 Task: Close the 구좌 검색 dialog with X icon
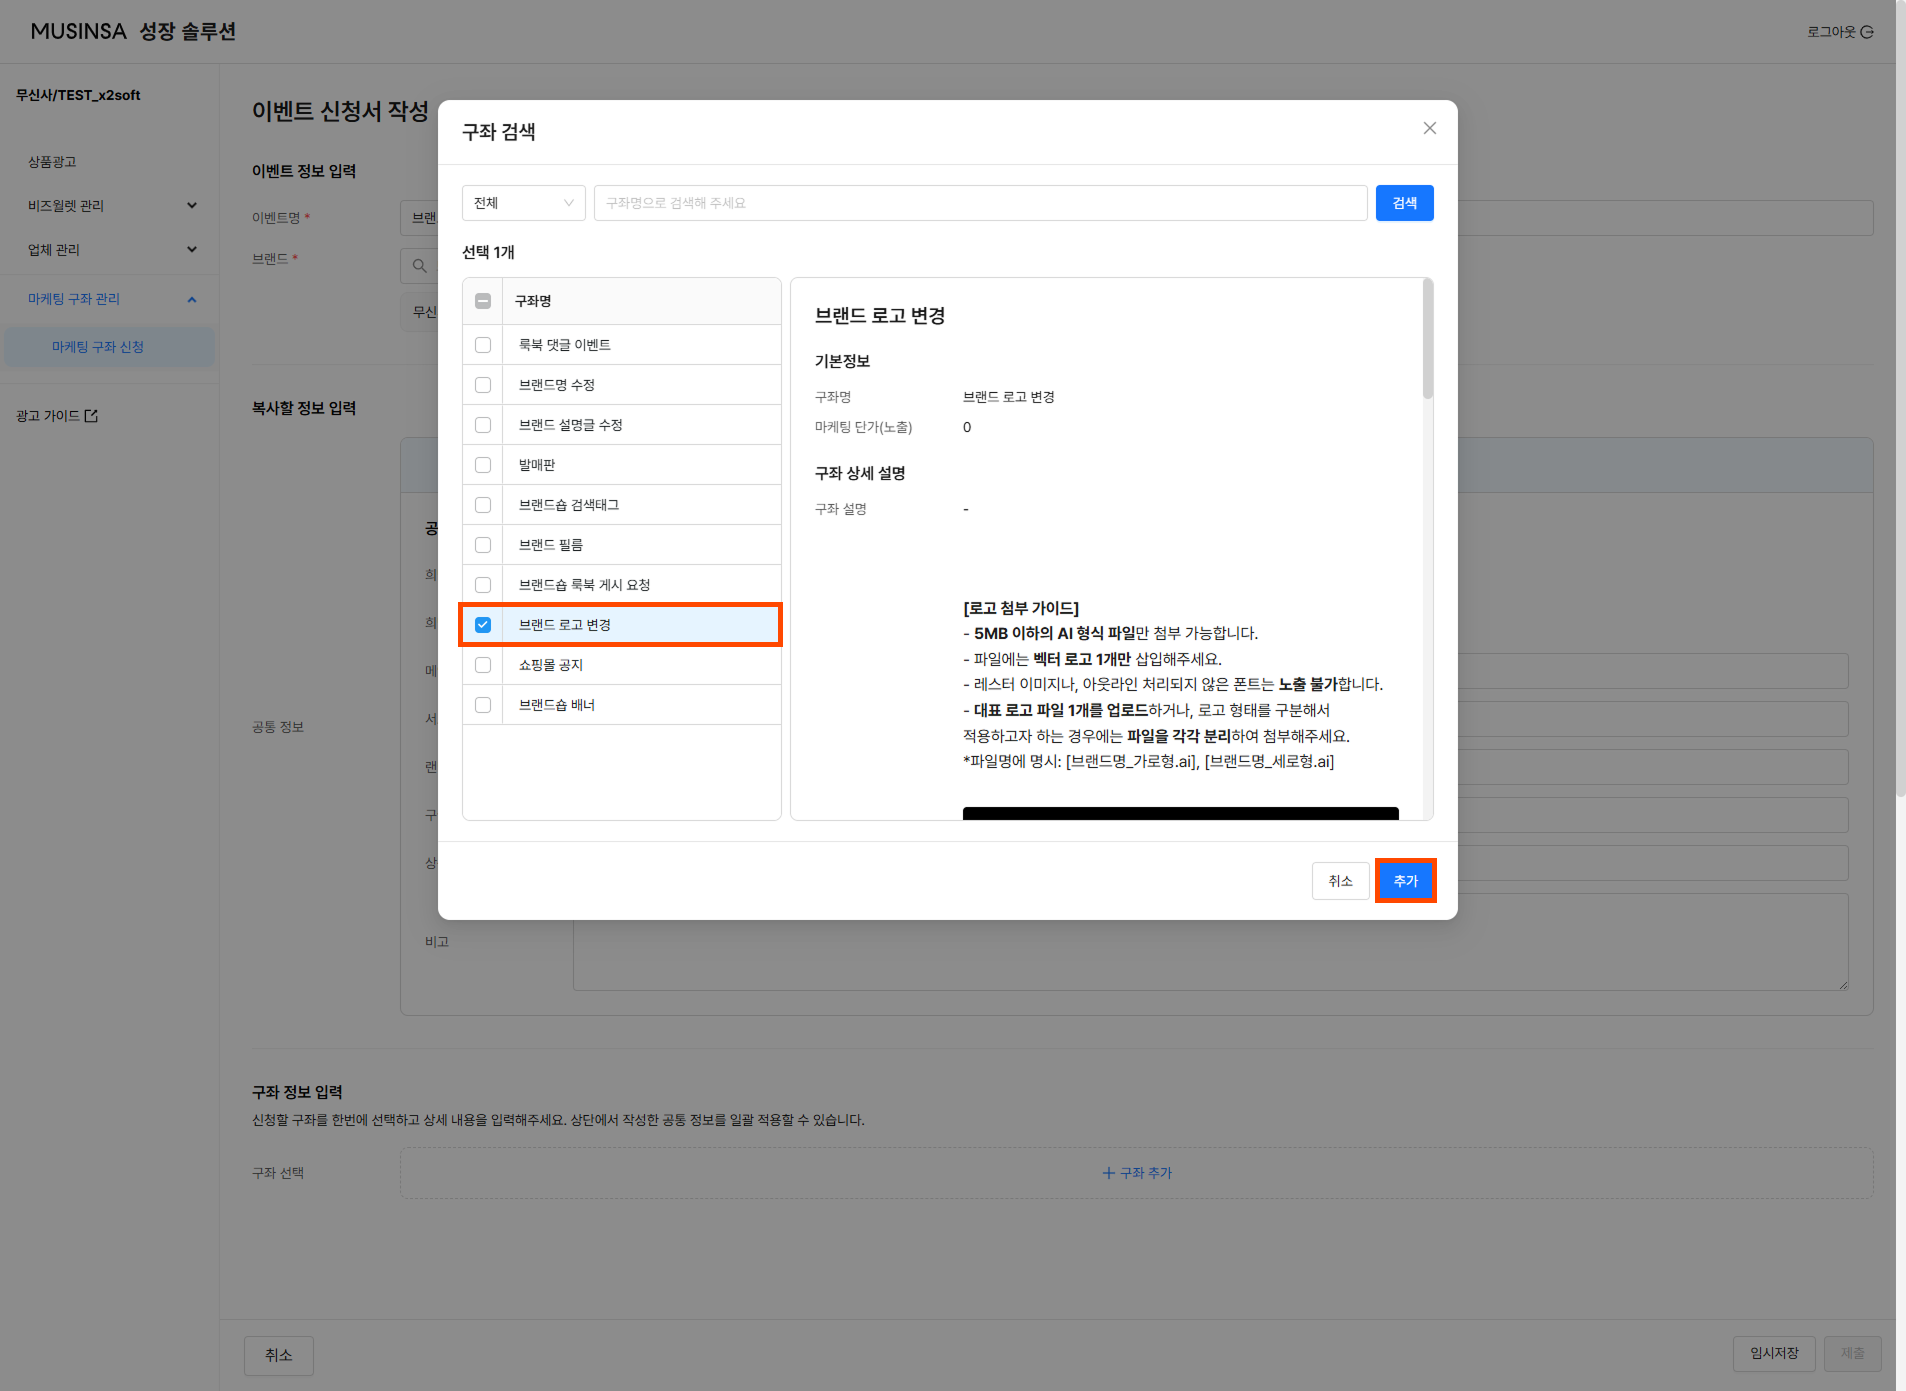(x=1429, y=128)
